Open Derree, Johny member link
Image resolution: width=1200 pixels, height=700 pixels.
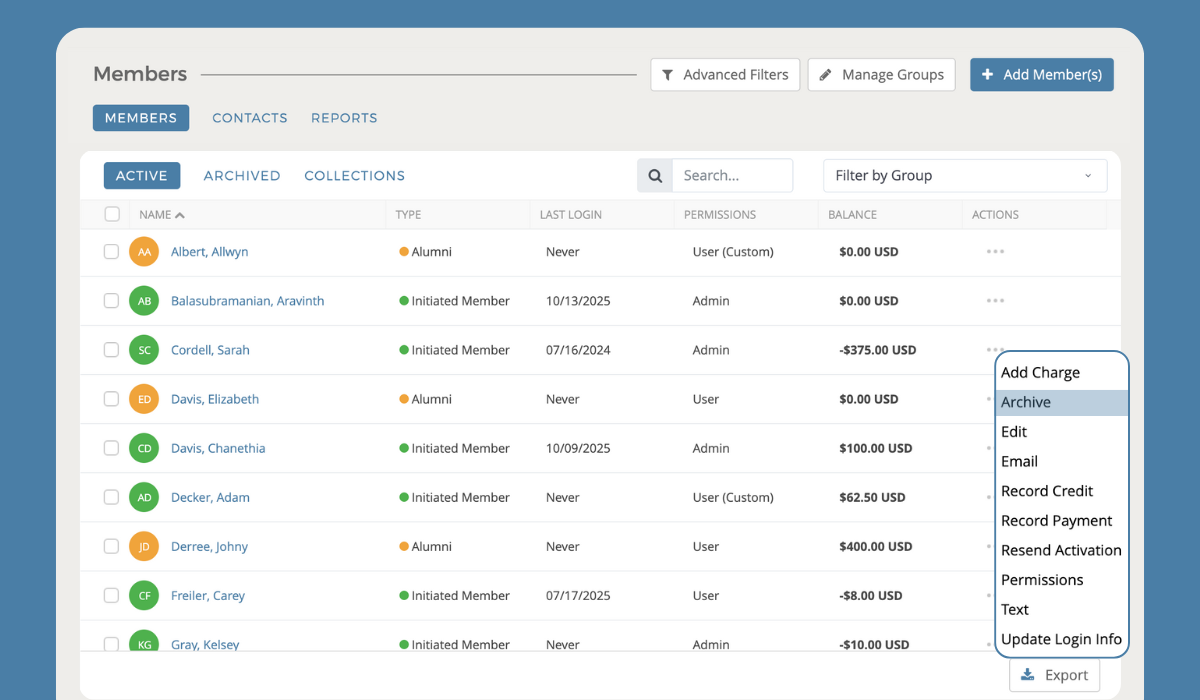click(209, 546)
